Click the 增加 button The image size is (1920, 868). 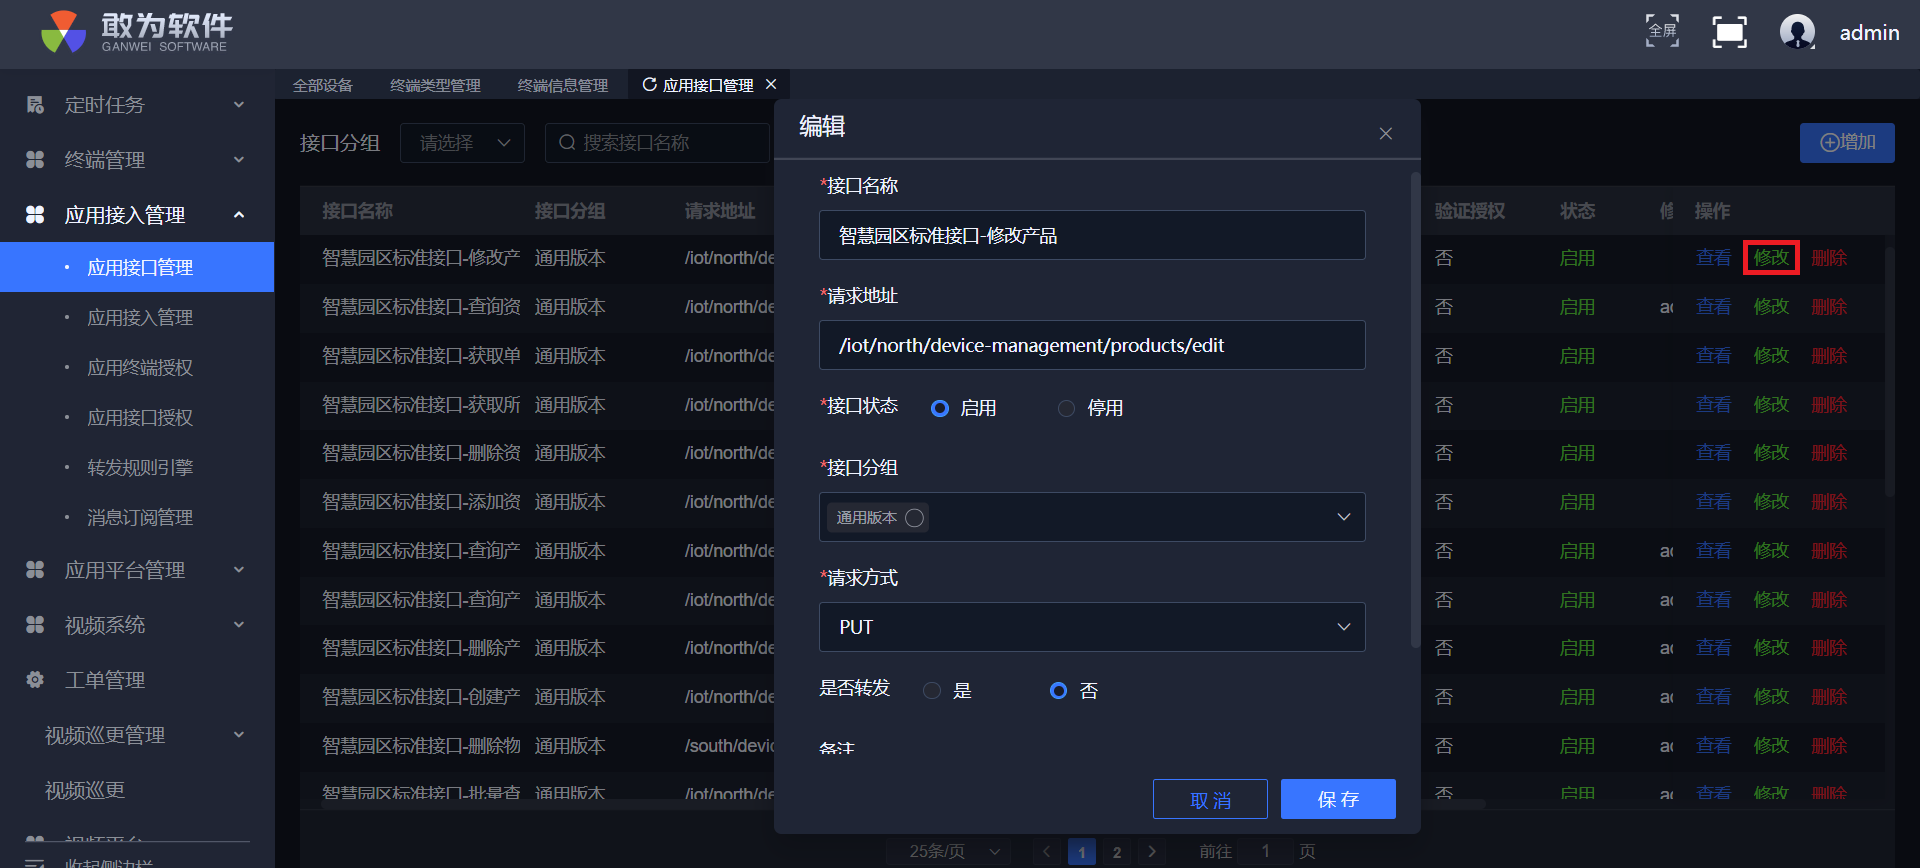click(x=1847, y=143)
